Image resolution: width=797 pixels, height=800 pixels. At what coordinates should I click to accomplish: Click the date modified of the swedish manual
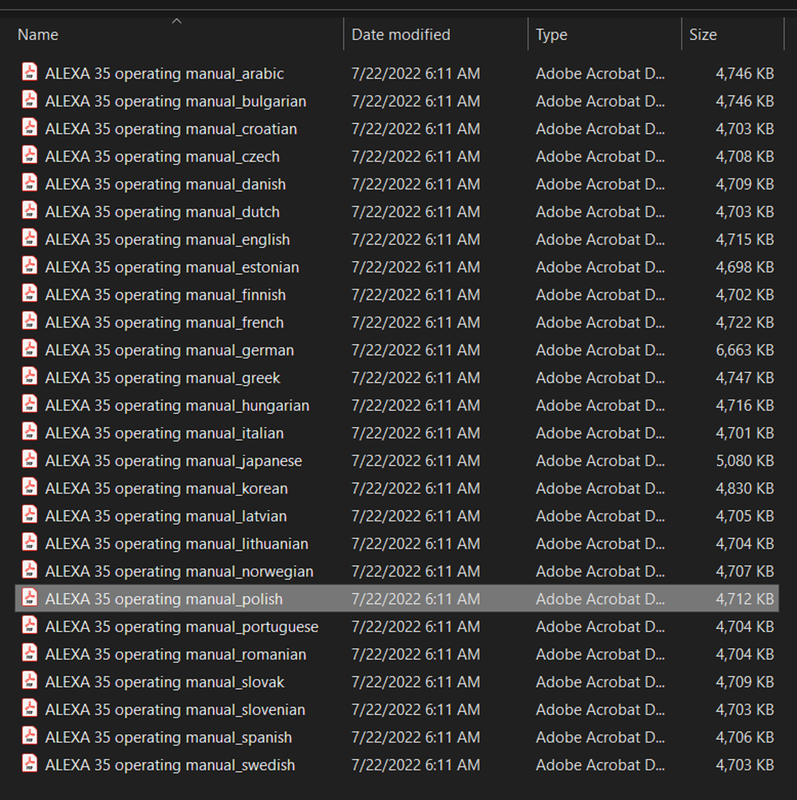(416, 765)
